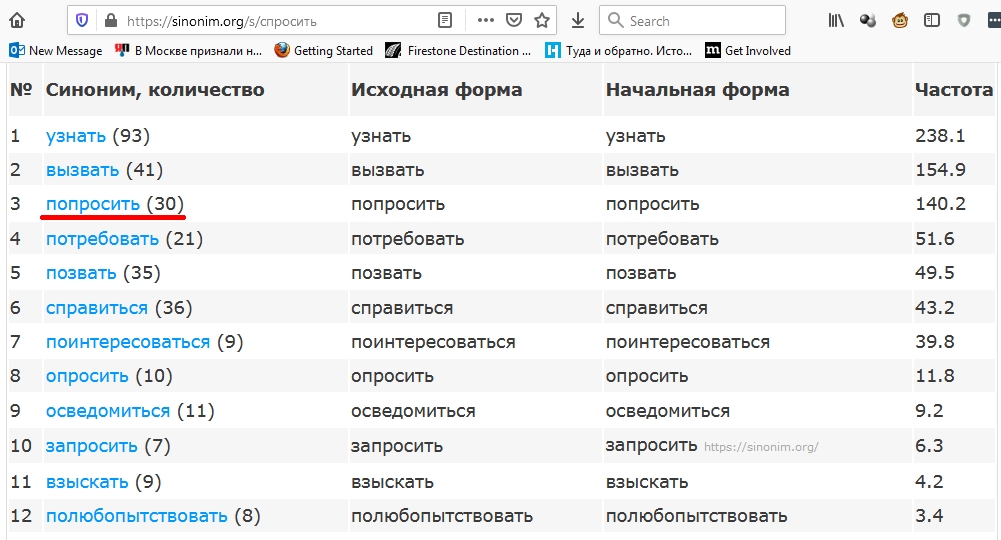
Task: Click frequency value 39.8
Action: click(x=935, y=342)
